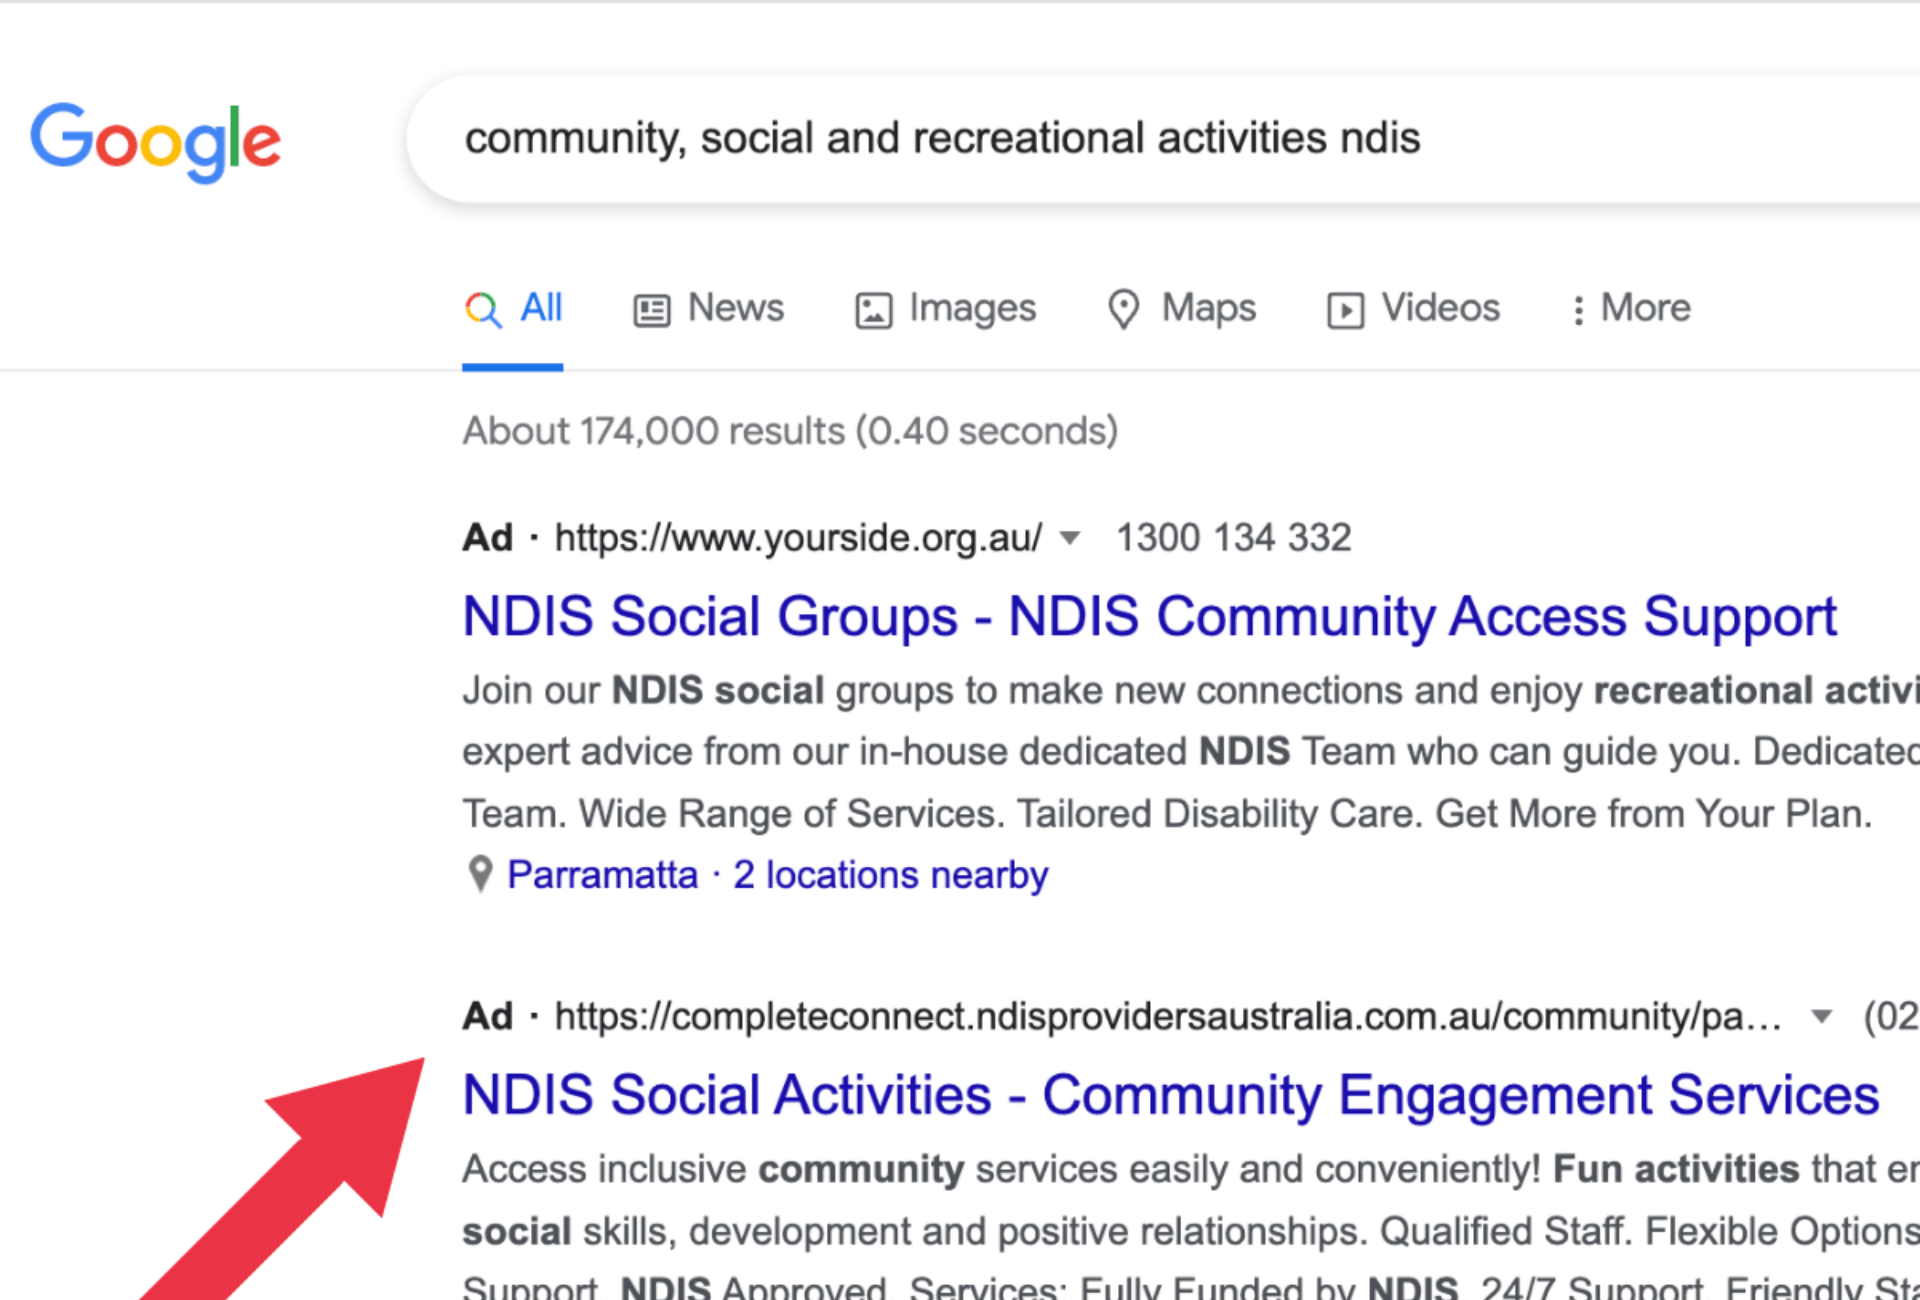Click the location pin beside Parramatta
Screen dimensions: 1920x1300
click(x=481, y=874)
